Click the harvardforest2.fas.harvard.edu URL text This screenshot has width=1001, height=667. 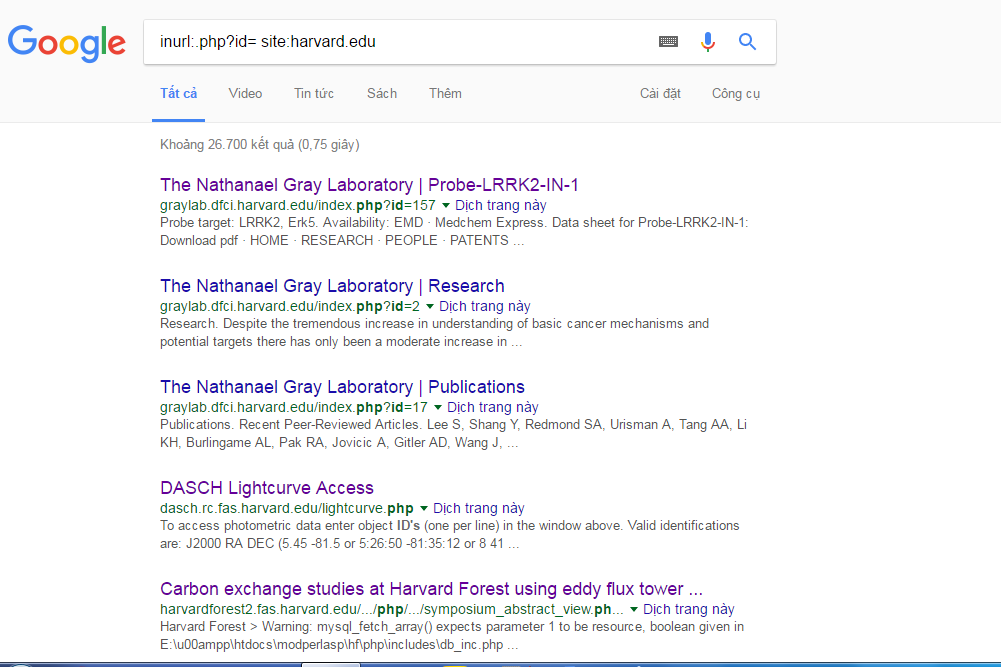click(392, 609)
